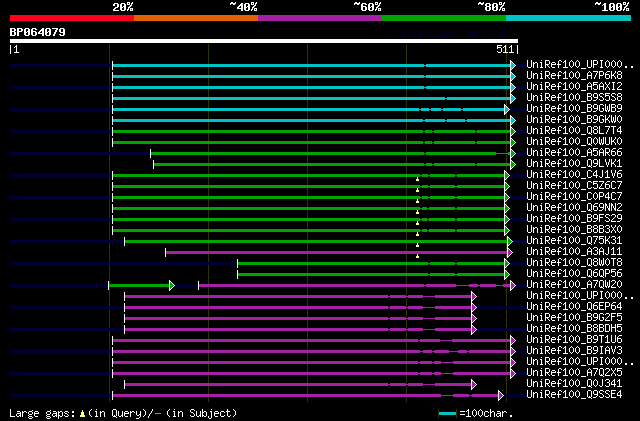Click the Large gaps legend text

pos(123,413)
